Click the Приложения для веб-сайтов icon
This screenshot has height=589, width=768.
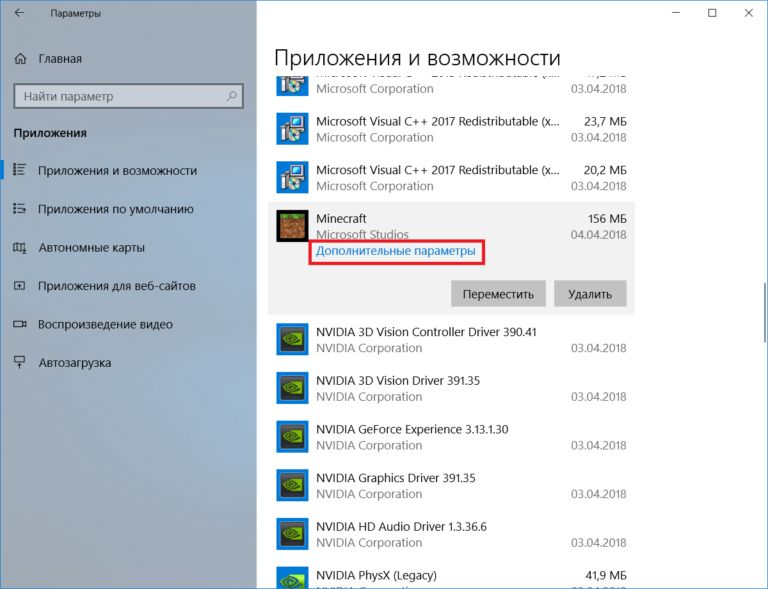pos(19,285)
